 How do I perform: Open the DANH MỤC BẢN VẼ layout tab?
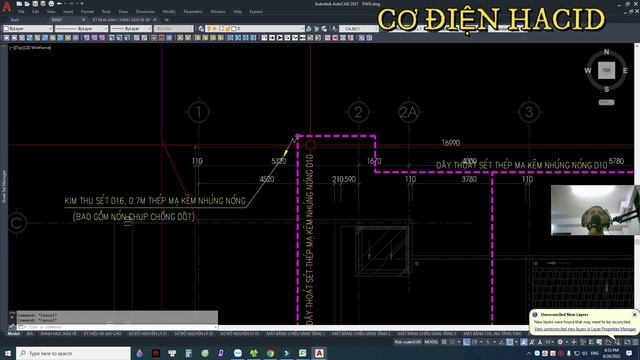58,334
